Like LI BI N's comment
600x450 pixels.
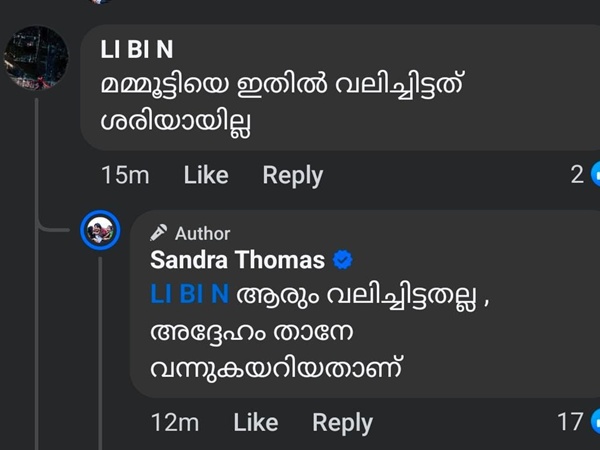pos(206,175)
